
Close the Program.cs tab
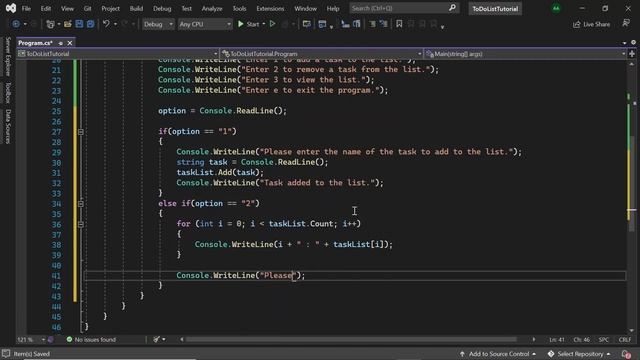(70, 43)
